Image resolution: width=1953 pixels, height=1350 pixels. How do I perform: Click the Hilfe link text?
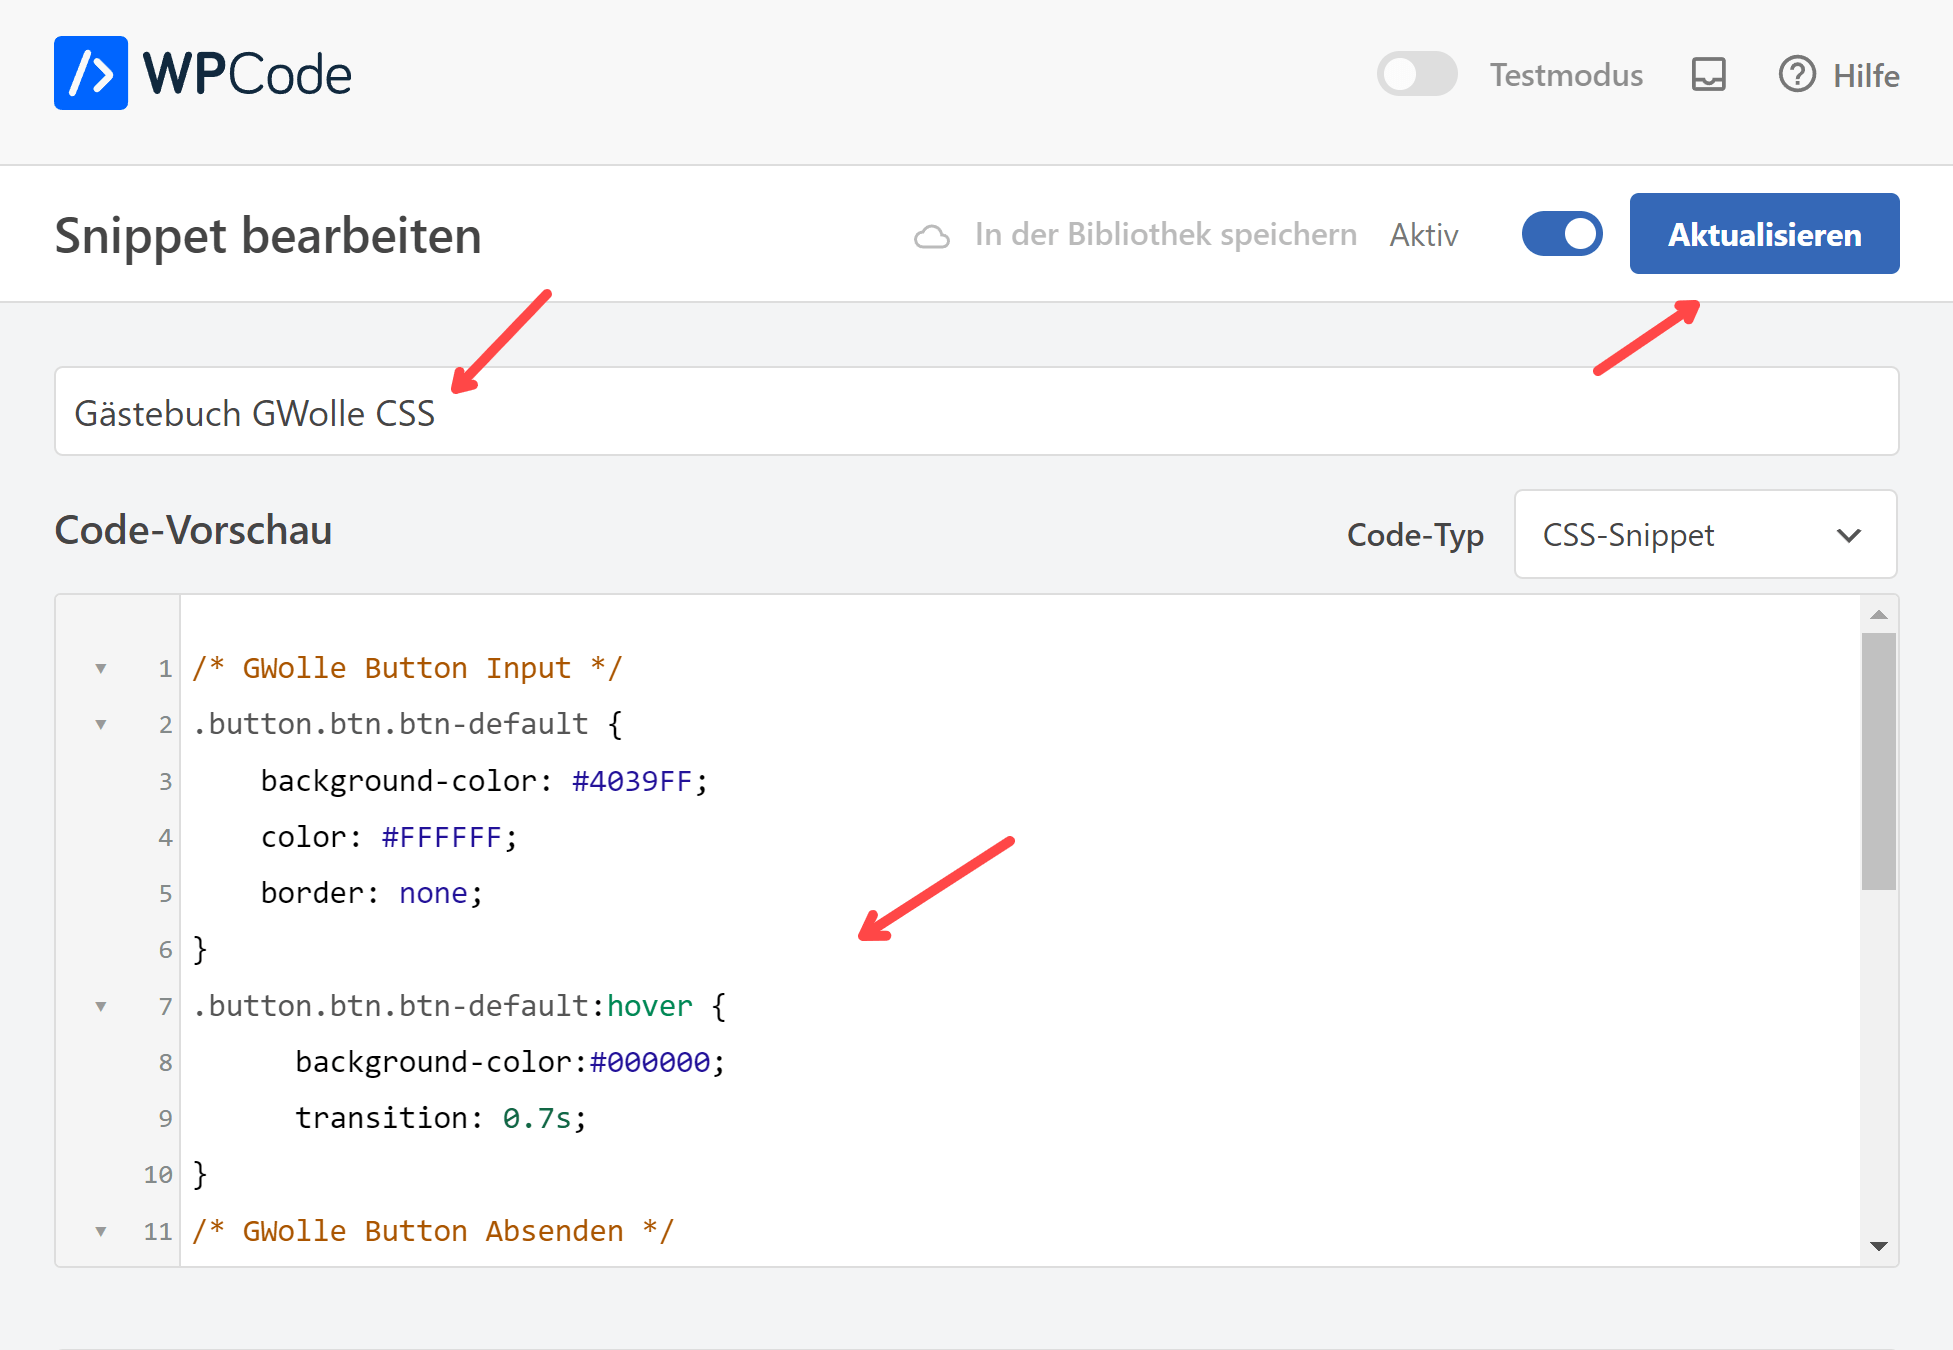[1866, 76]
